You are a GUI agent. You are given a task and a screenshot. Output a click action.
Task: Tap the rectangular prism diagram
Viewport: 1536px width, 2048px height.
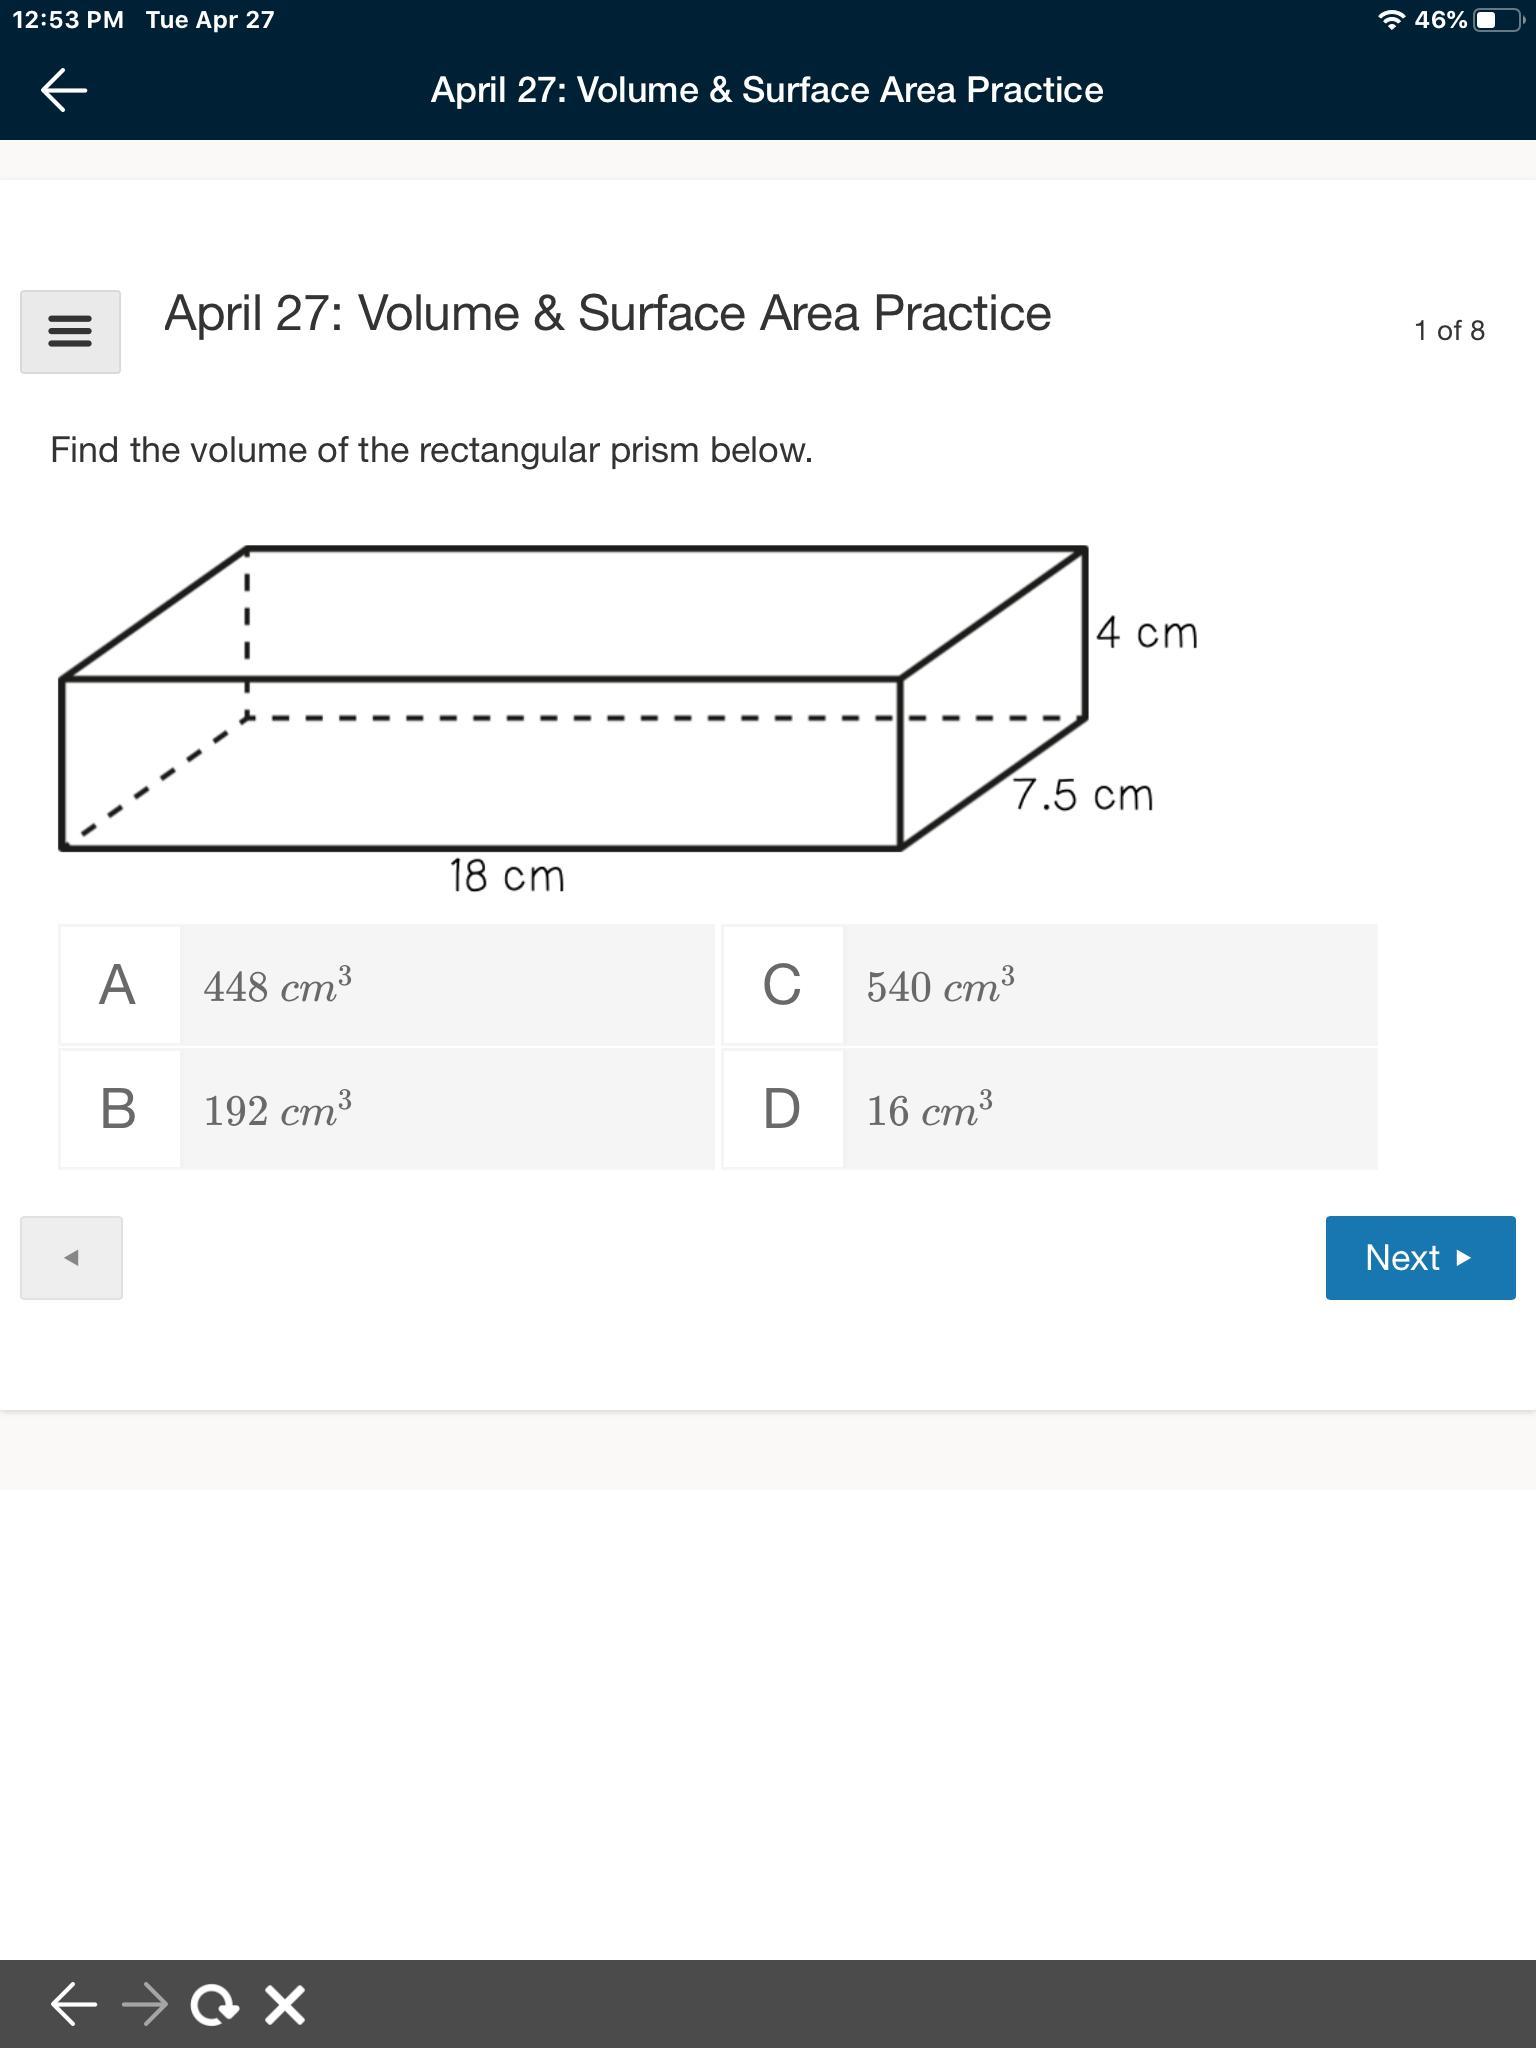[574, 700]
